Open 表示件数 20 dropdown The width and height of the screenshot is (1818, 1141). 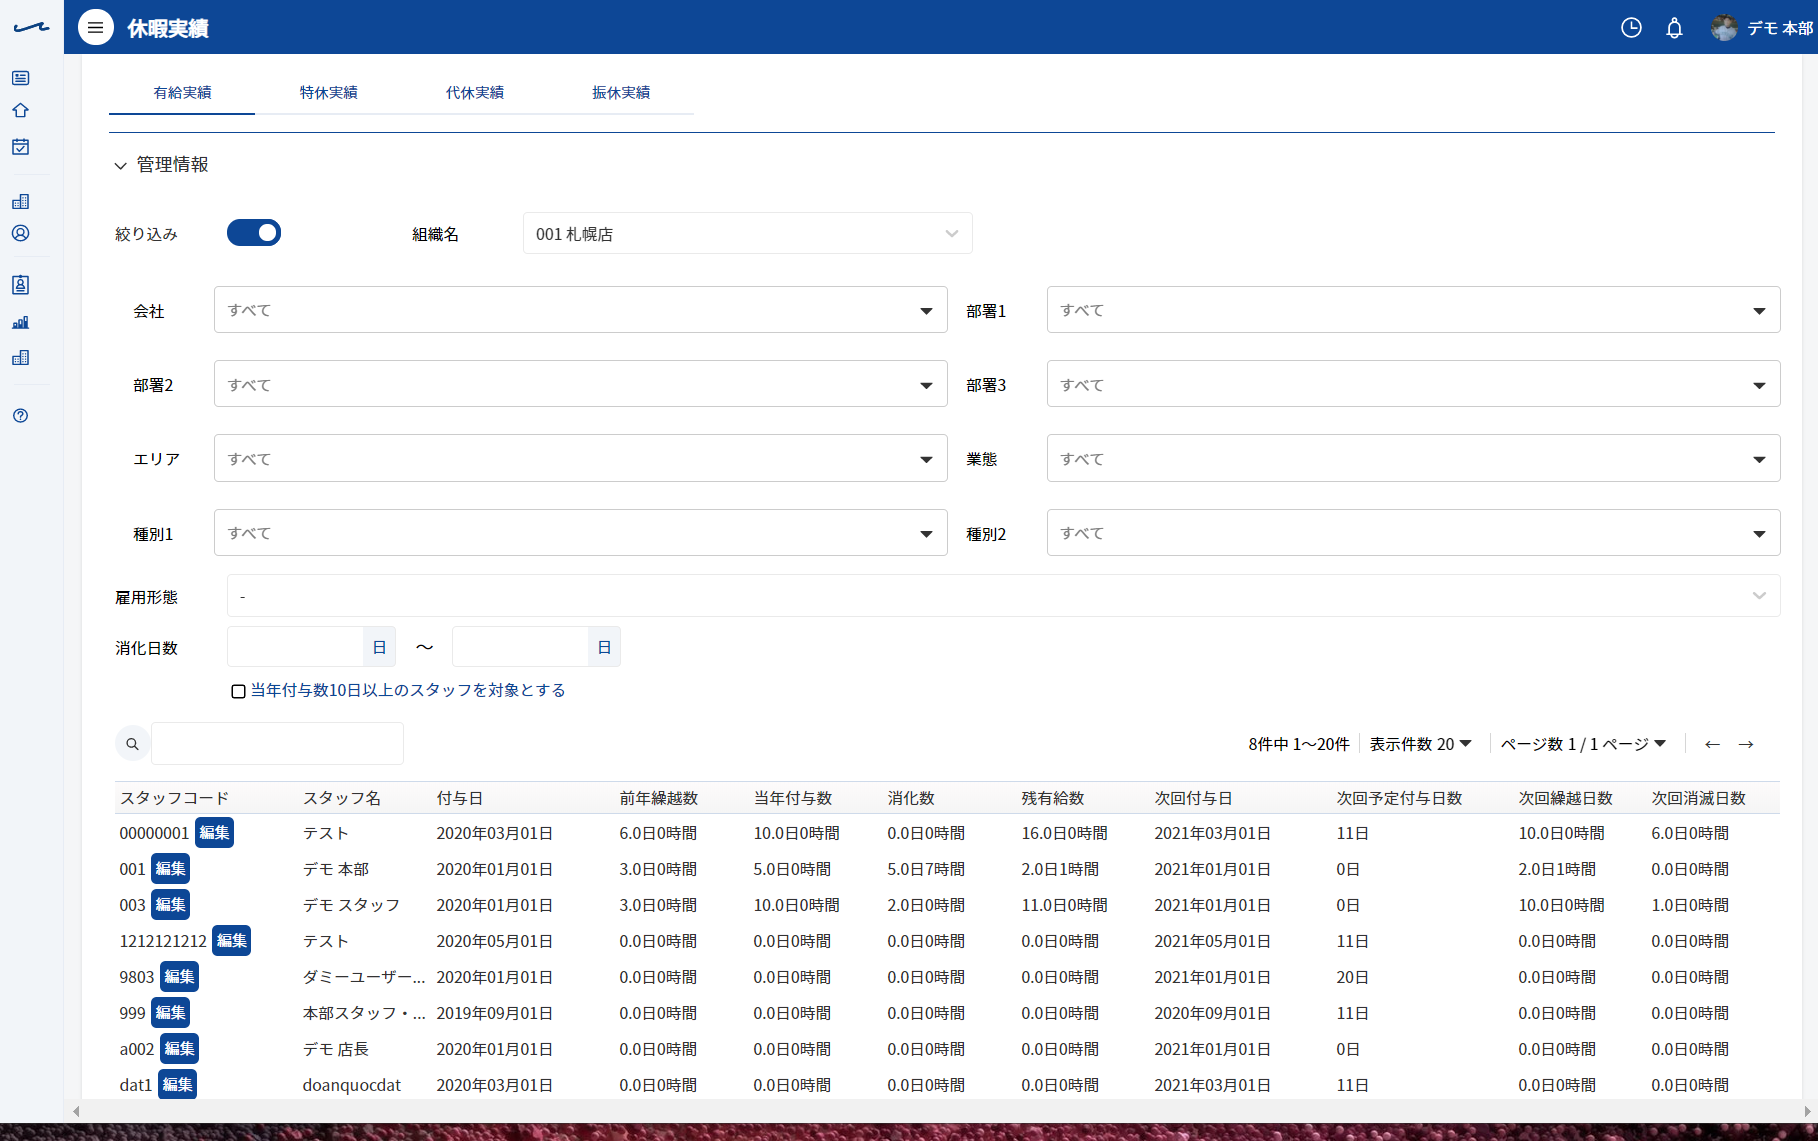[x=1420, y=744]
